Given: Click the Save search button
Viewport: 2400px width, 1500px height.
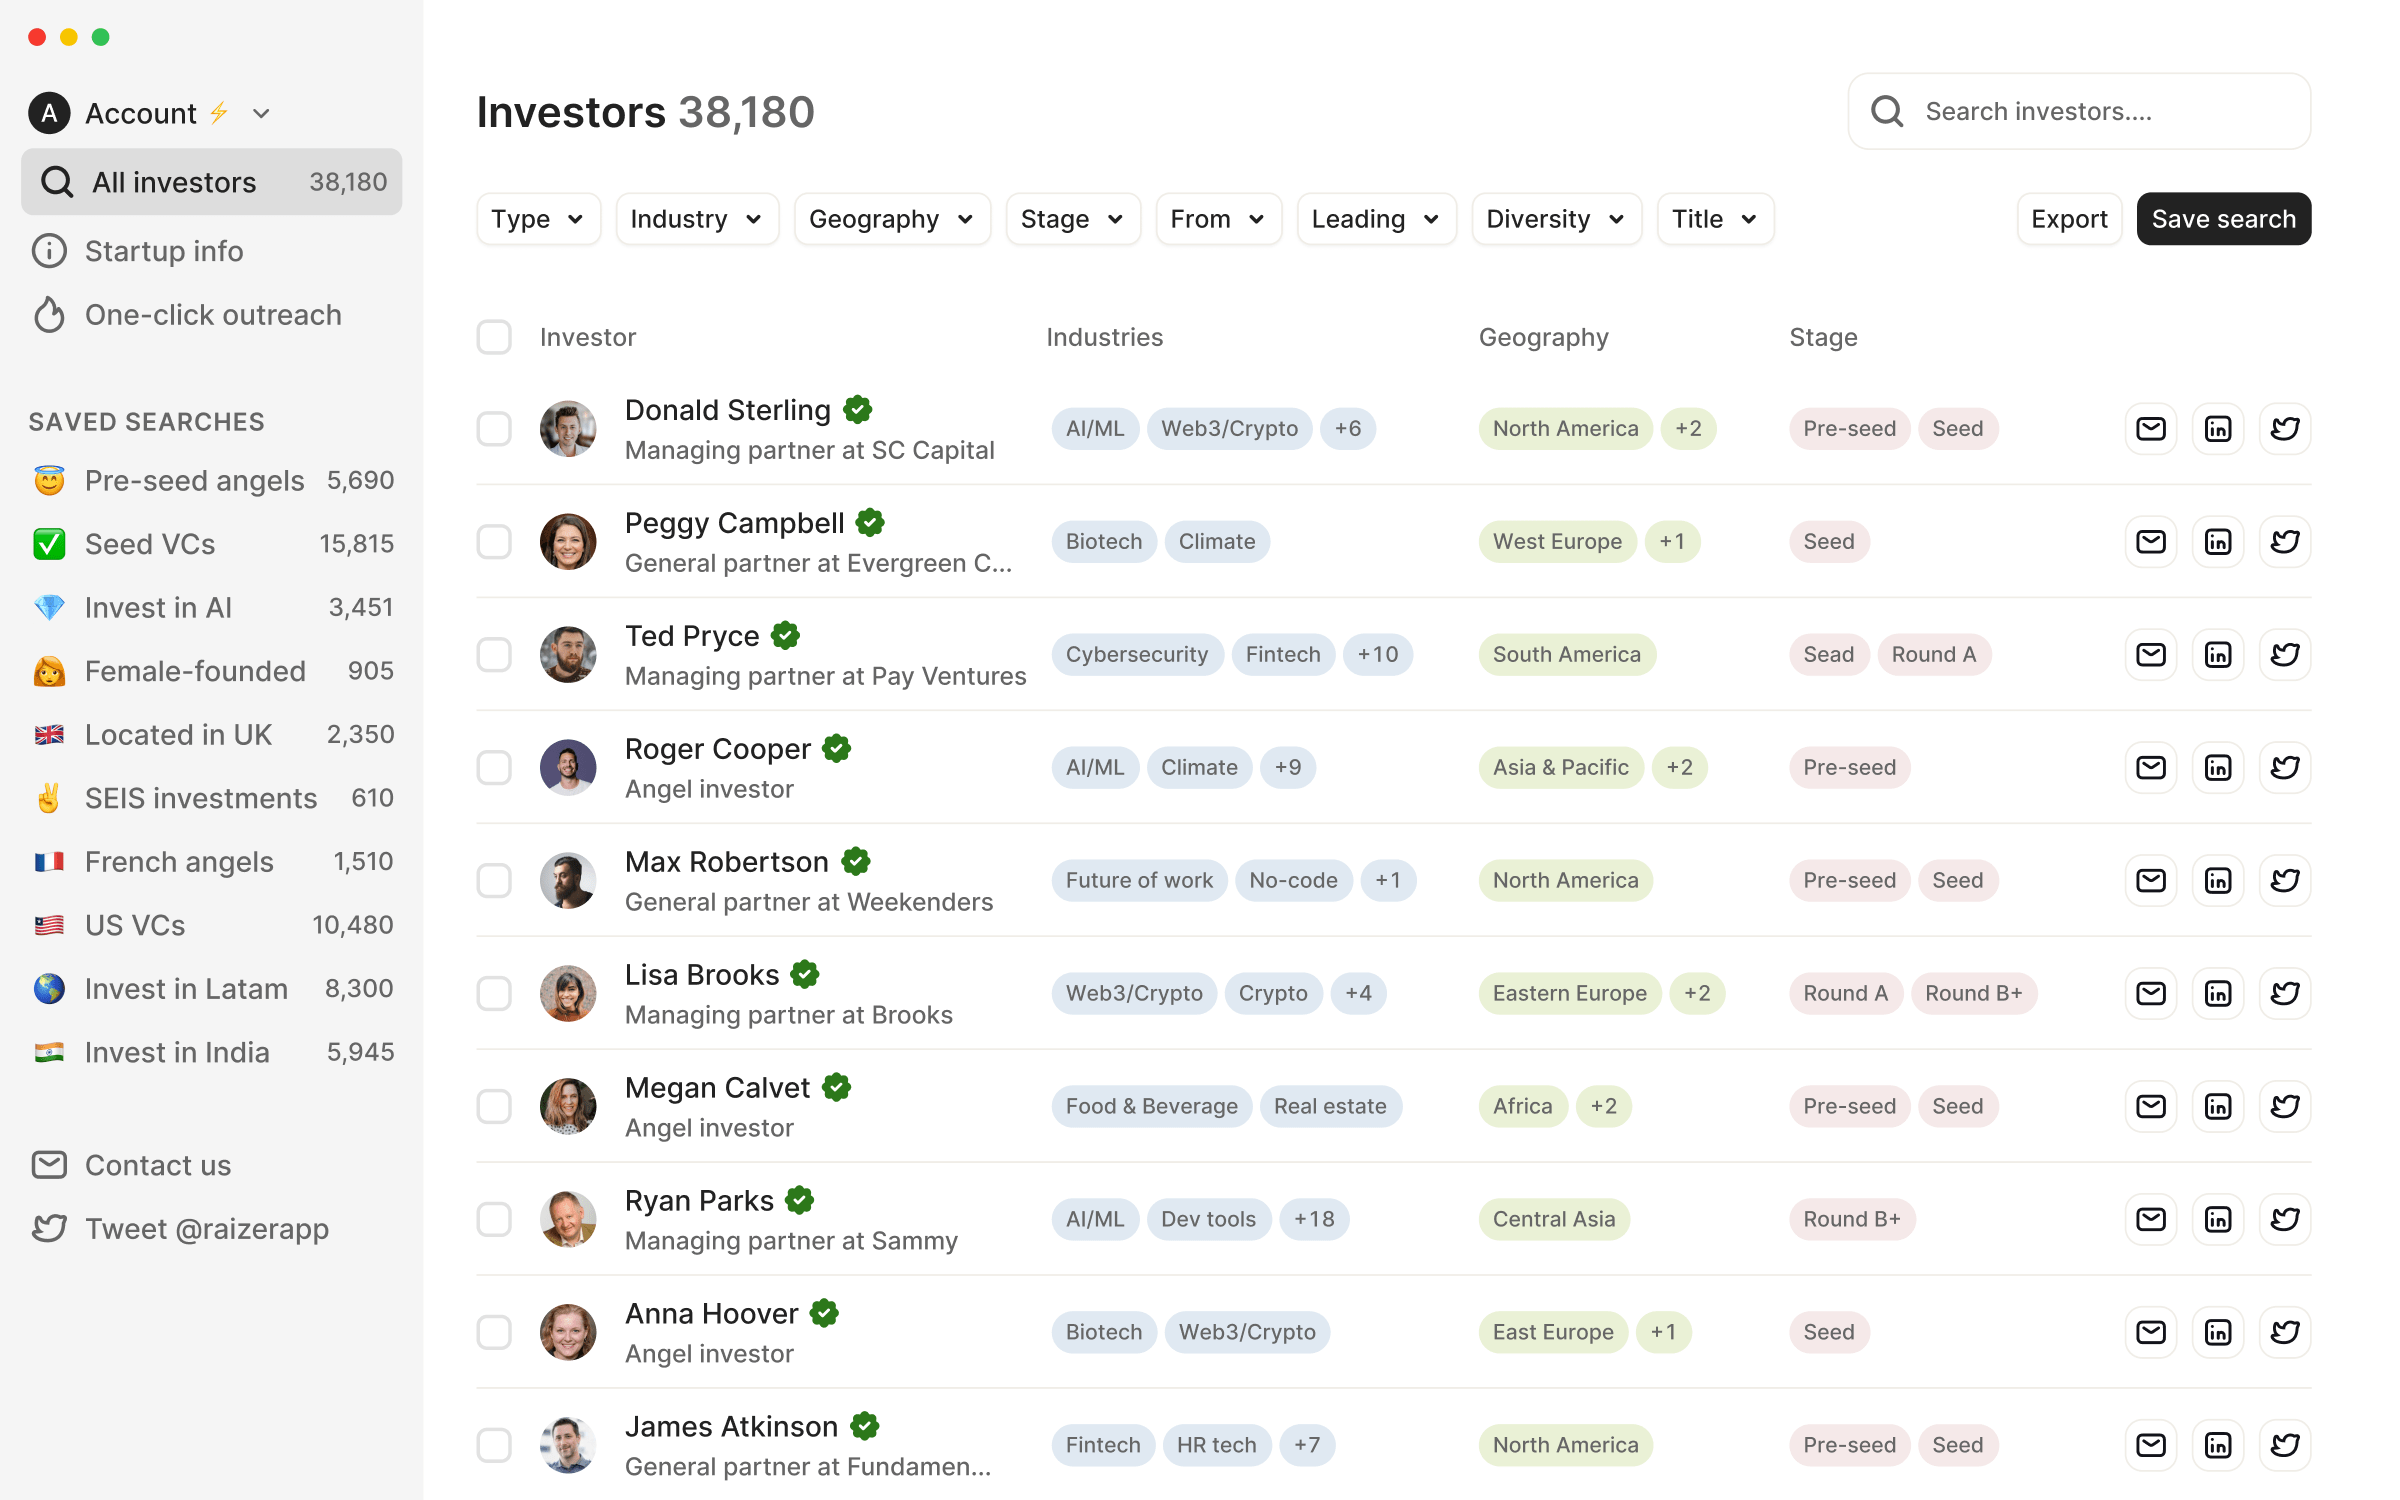Looking at the screenshot, I should pyautogui.click(x=2222, y=219).
